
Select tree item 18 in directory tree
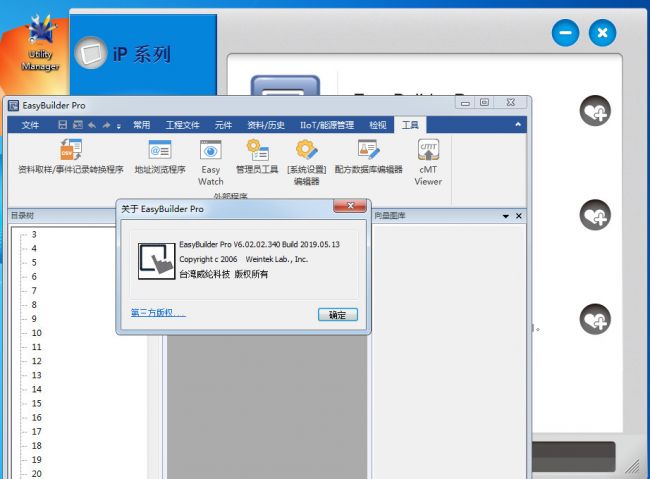(x=36, y=446)
